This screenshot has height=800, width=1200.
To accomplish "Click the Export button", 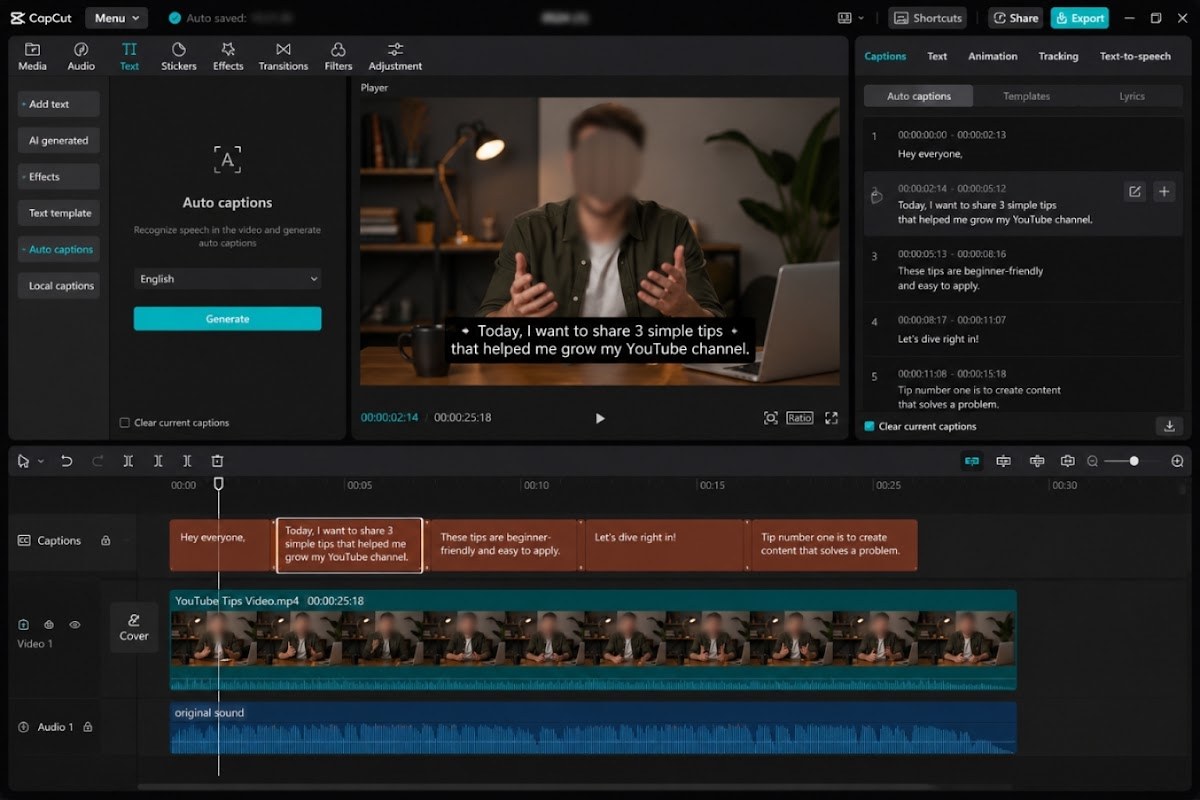I will [x=1080, y=18].
